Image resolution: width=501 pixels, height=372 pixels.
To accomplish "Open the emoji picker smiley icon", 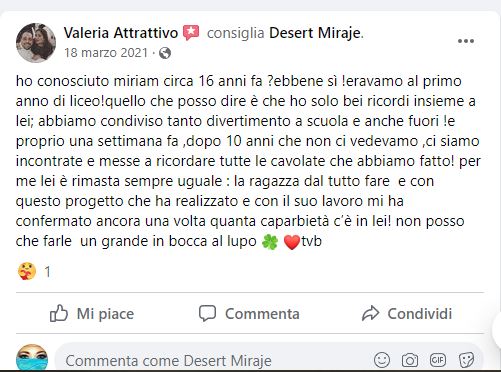I will point(382,360).
